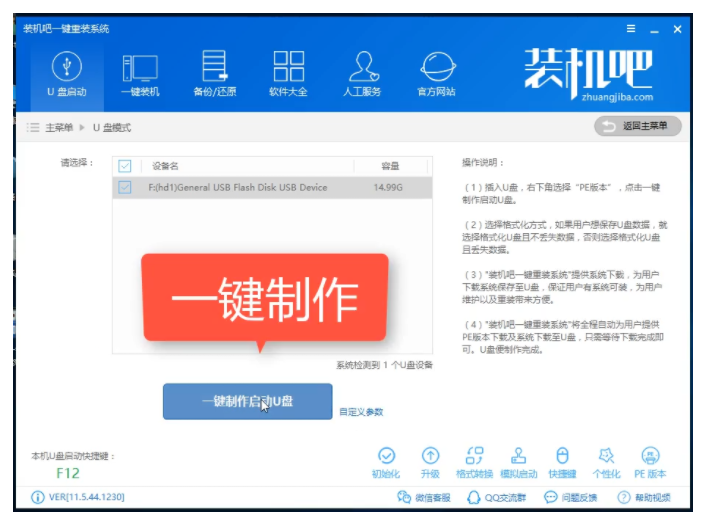Click 主菜单 in the breadcrumb
The height and width of the screenshot is (524, 704).
click(59, 127)
